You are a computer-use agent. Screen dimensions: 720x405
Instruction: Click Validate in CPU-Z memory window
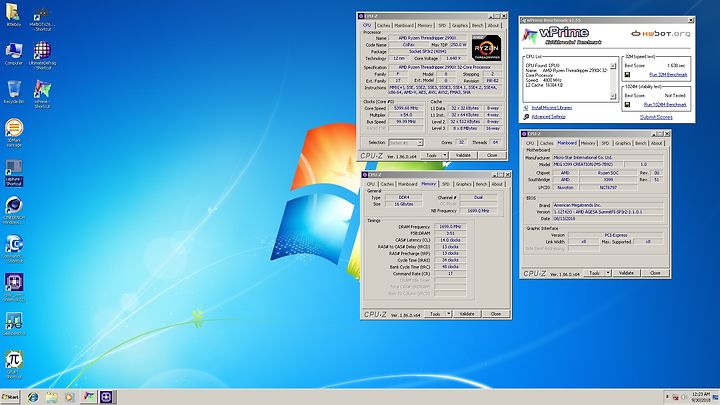click(x=467, y=314)
